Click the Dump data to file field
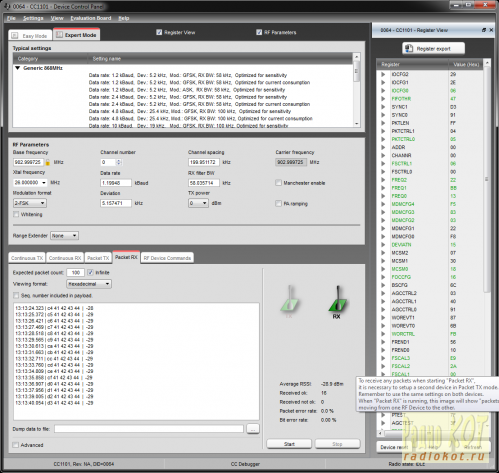 [x=149, y=429]
